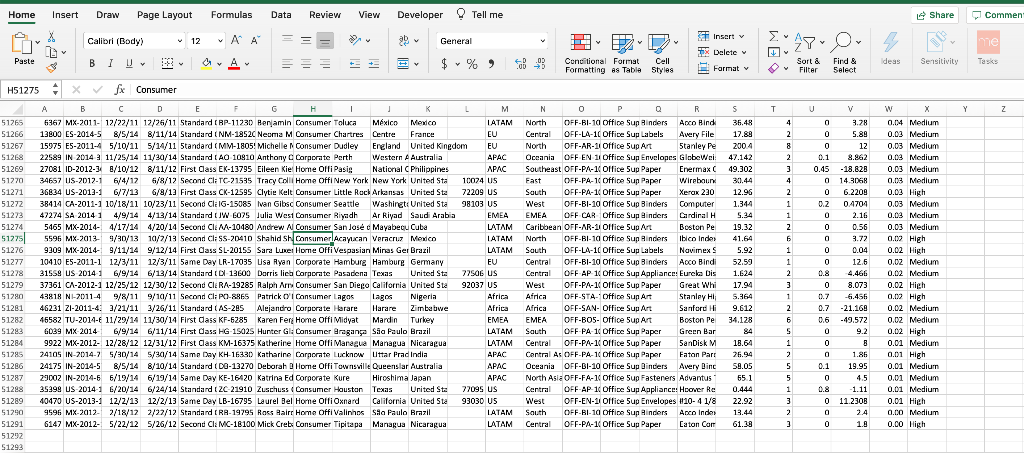The width and height of the screenshot is (1024, 453).
Task: Click the Share button
Action: pyautogui.click(x=935, y=15)
